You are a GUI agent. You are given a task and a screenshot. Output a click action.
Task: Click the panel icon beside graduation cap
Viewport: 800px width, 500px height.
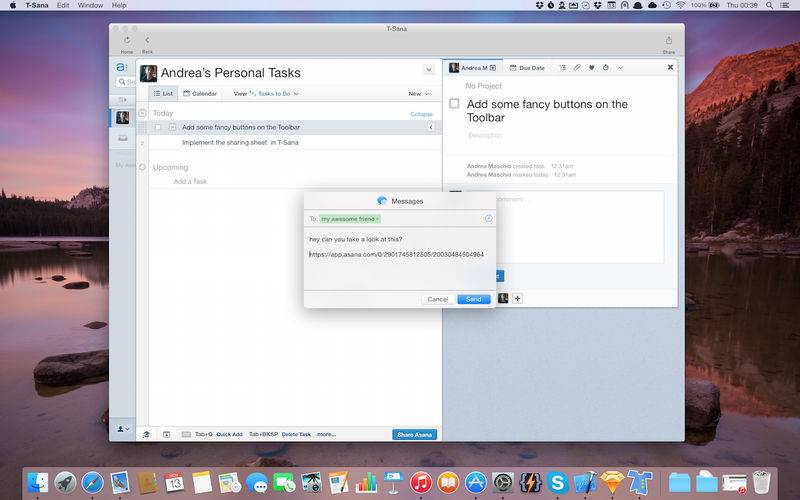click(x=166, y=434)
